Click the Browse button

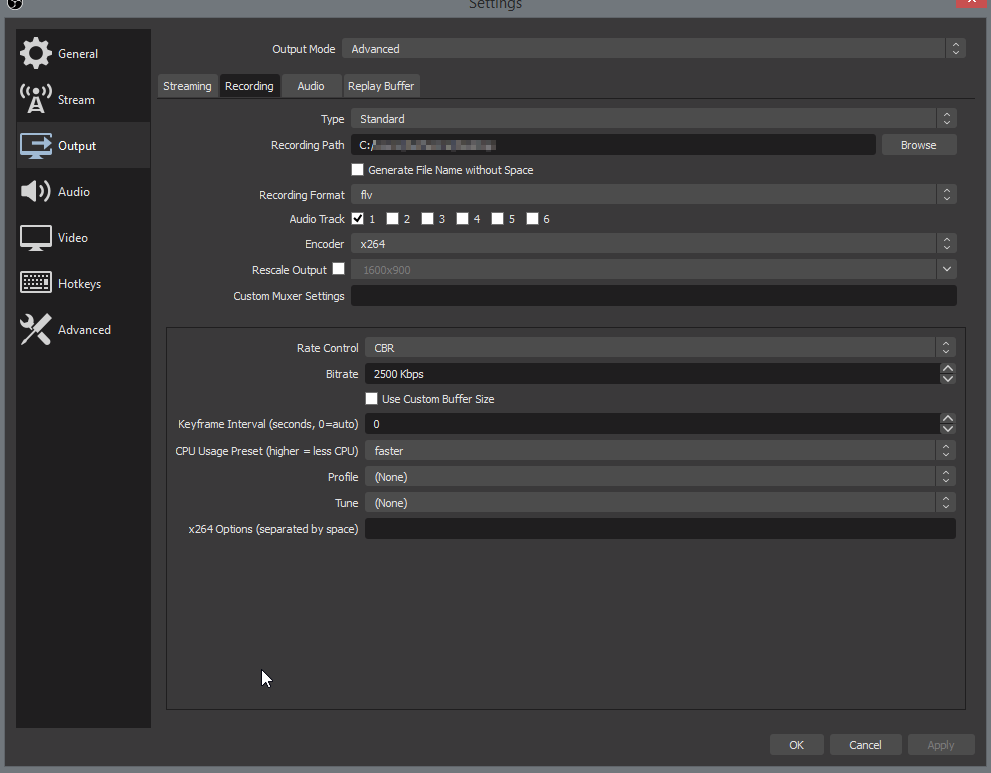(918, 145)
